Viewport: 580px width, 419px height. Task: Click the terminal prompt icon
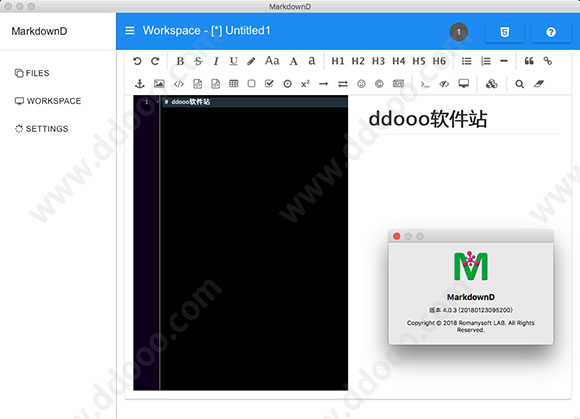[425, 85]
